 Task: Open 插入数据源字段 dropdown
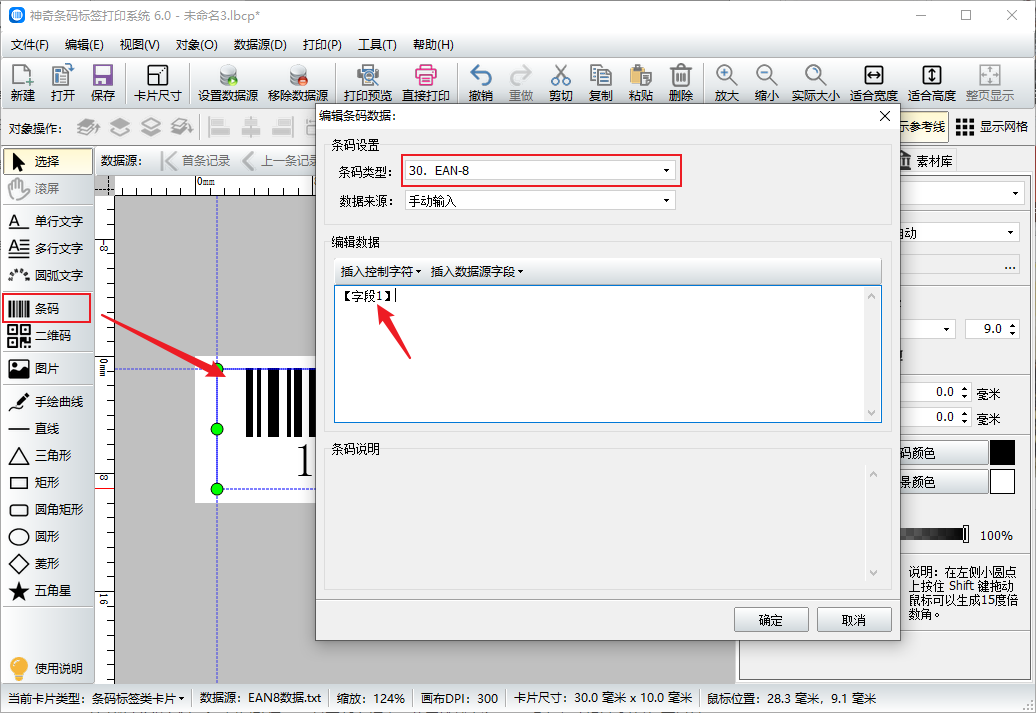pos(476,272)
